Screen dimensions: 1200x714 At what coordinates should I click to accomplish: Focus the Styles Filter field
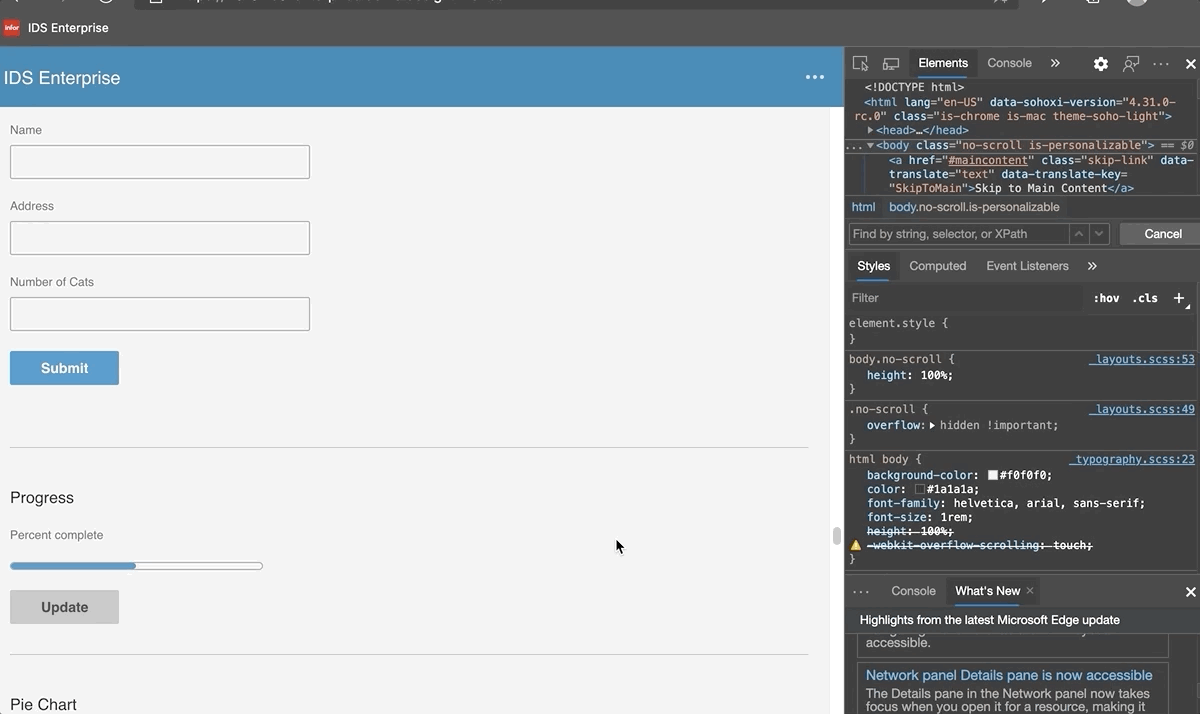tap(965, 298)
